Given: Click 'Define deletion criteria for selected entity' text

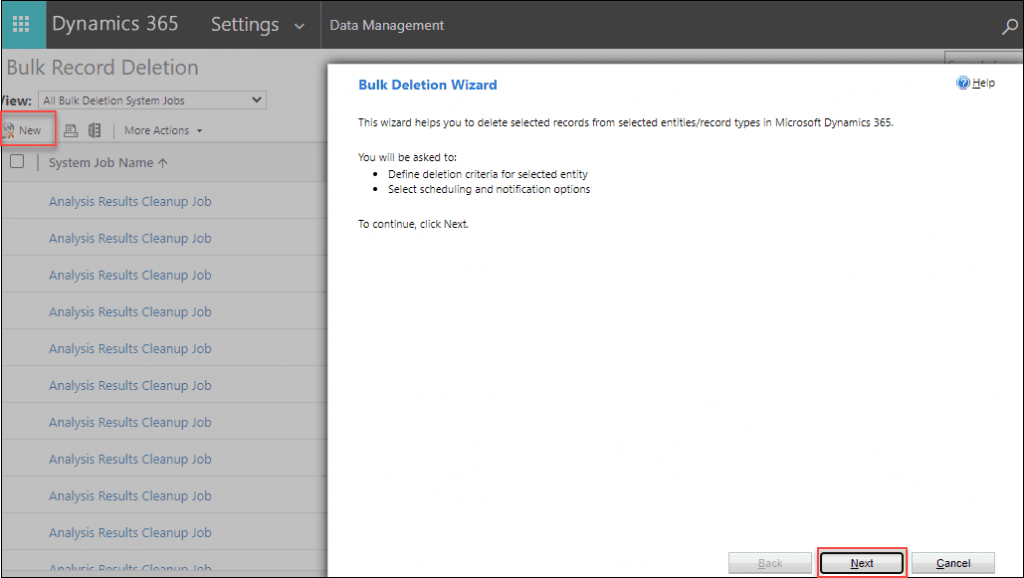Looking at the screenshot, I should 488,174.
